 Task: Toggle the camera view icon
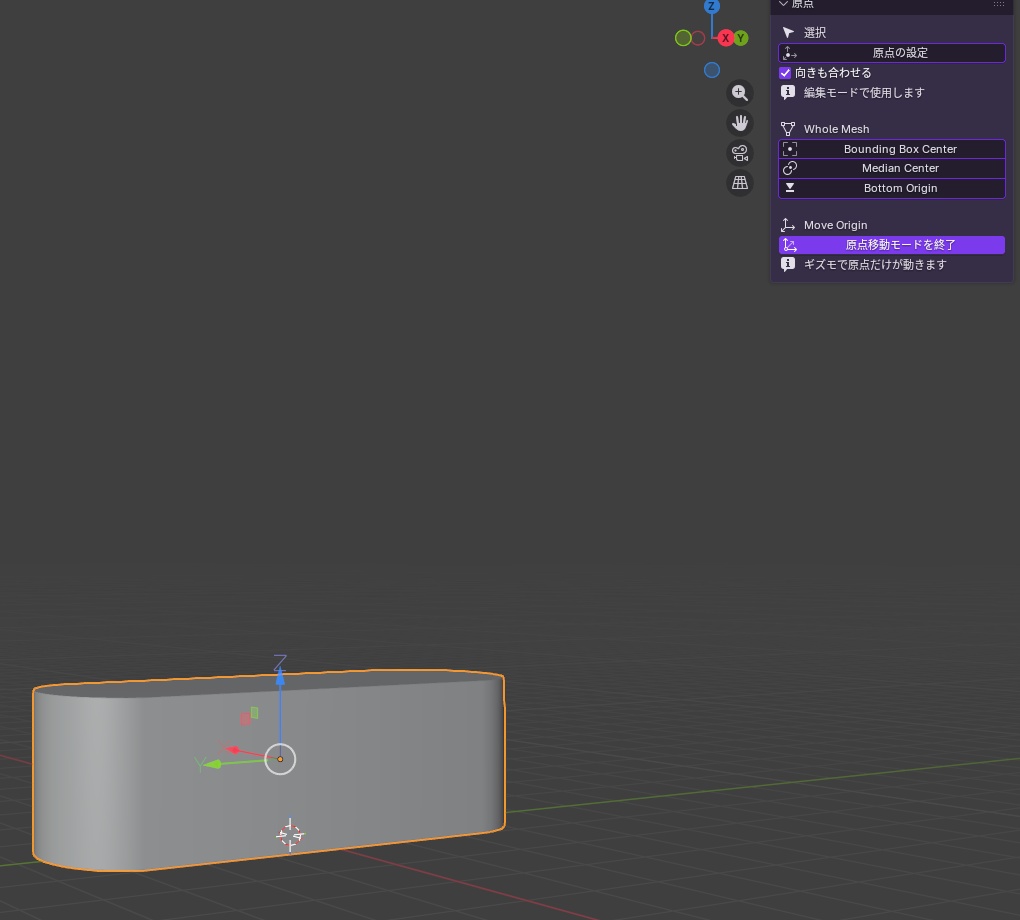click(740, 153)
